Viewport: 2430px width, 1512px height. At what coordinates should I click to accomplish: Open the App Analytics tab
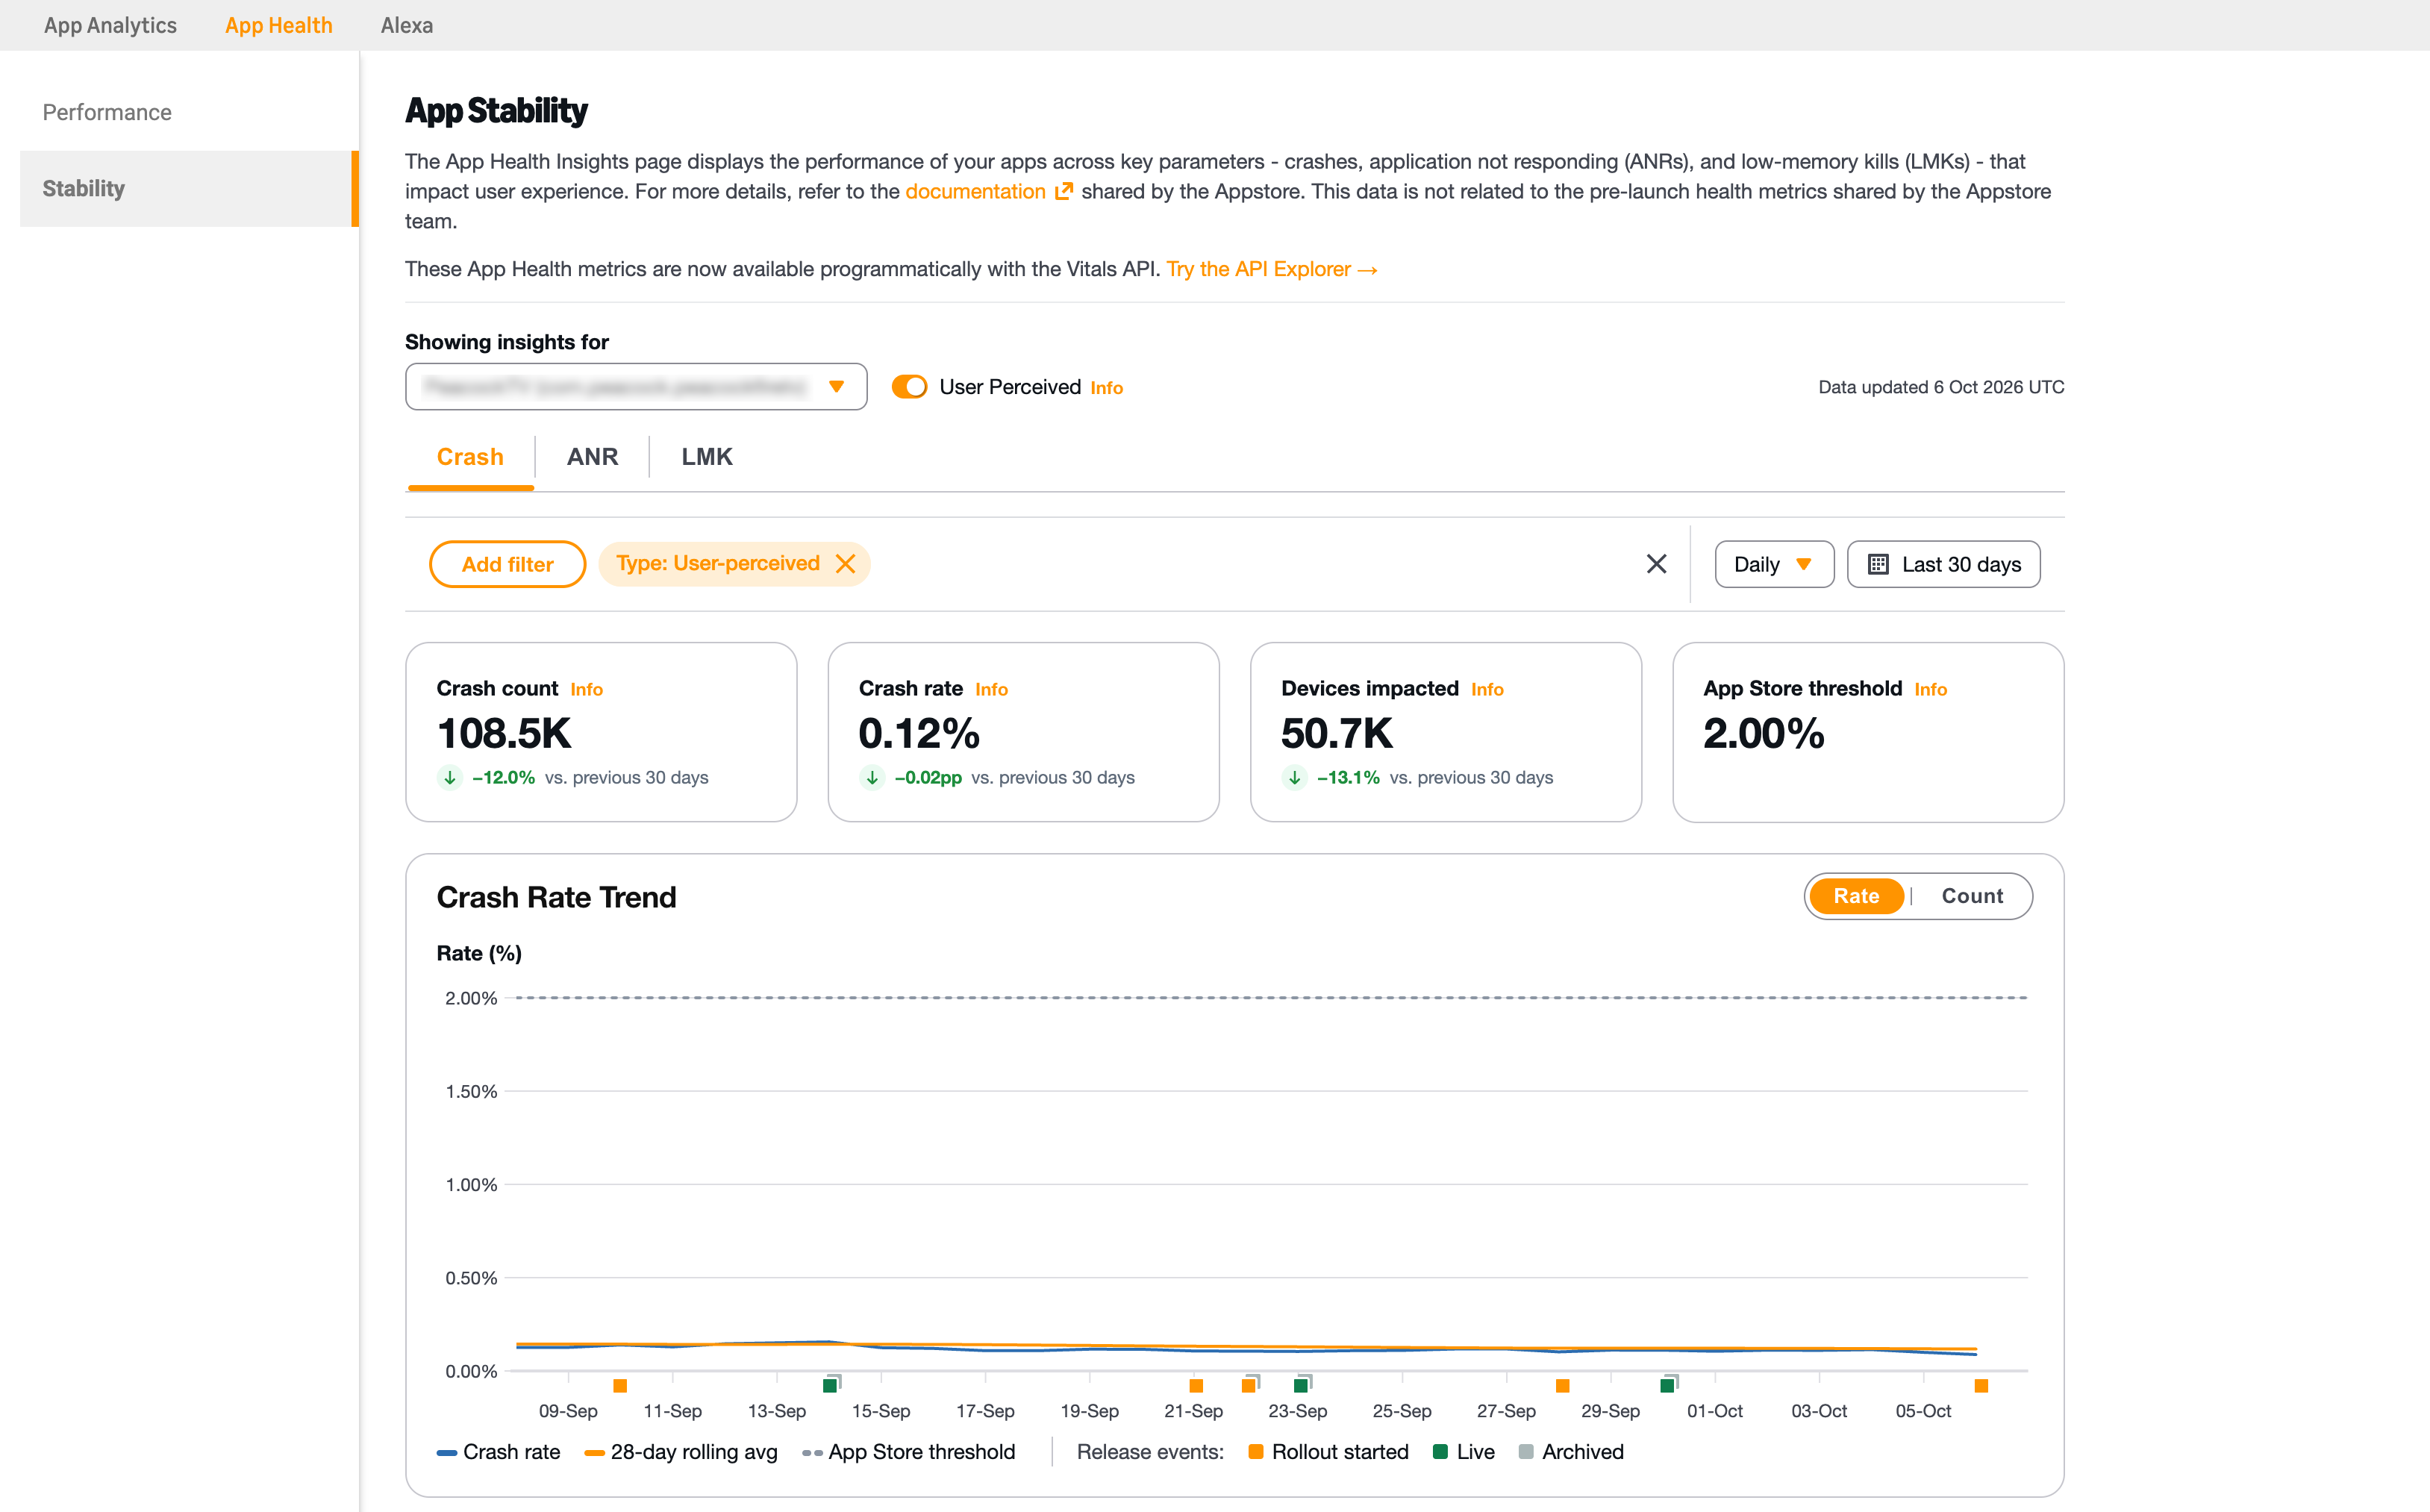[110, 25]
